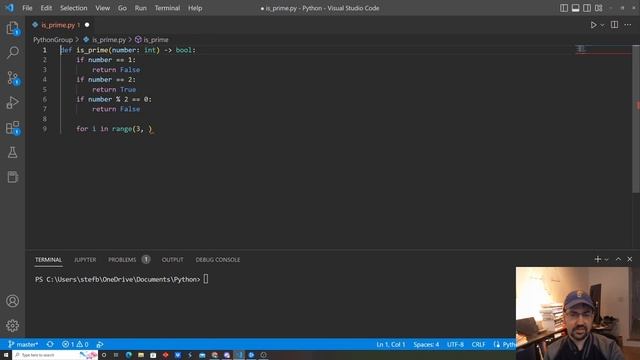Open Task View in Windows taskbar

[x=116, y=355]
